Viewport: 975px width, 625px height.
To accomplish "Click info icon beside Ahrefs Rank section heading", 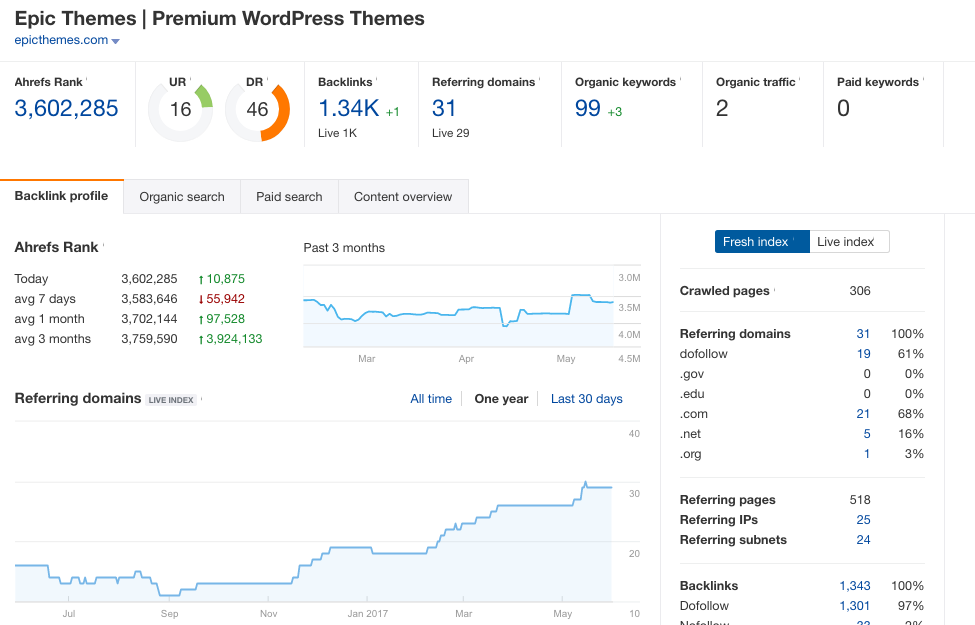I will (103, 245).
